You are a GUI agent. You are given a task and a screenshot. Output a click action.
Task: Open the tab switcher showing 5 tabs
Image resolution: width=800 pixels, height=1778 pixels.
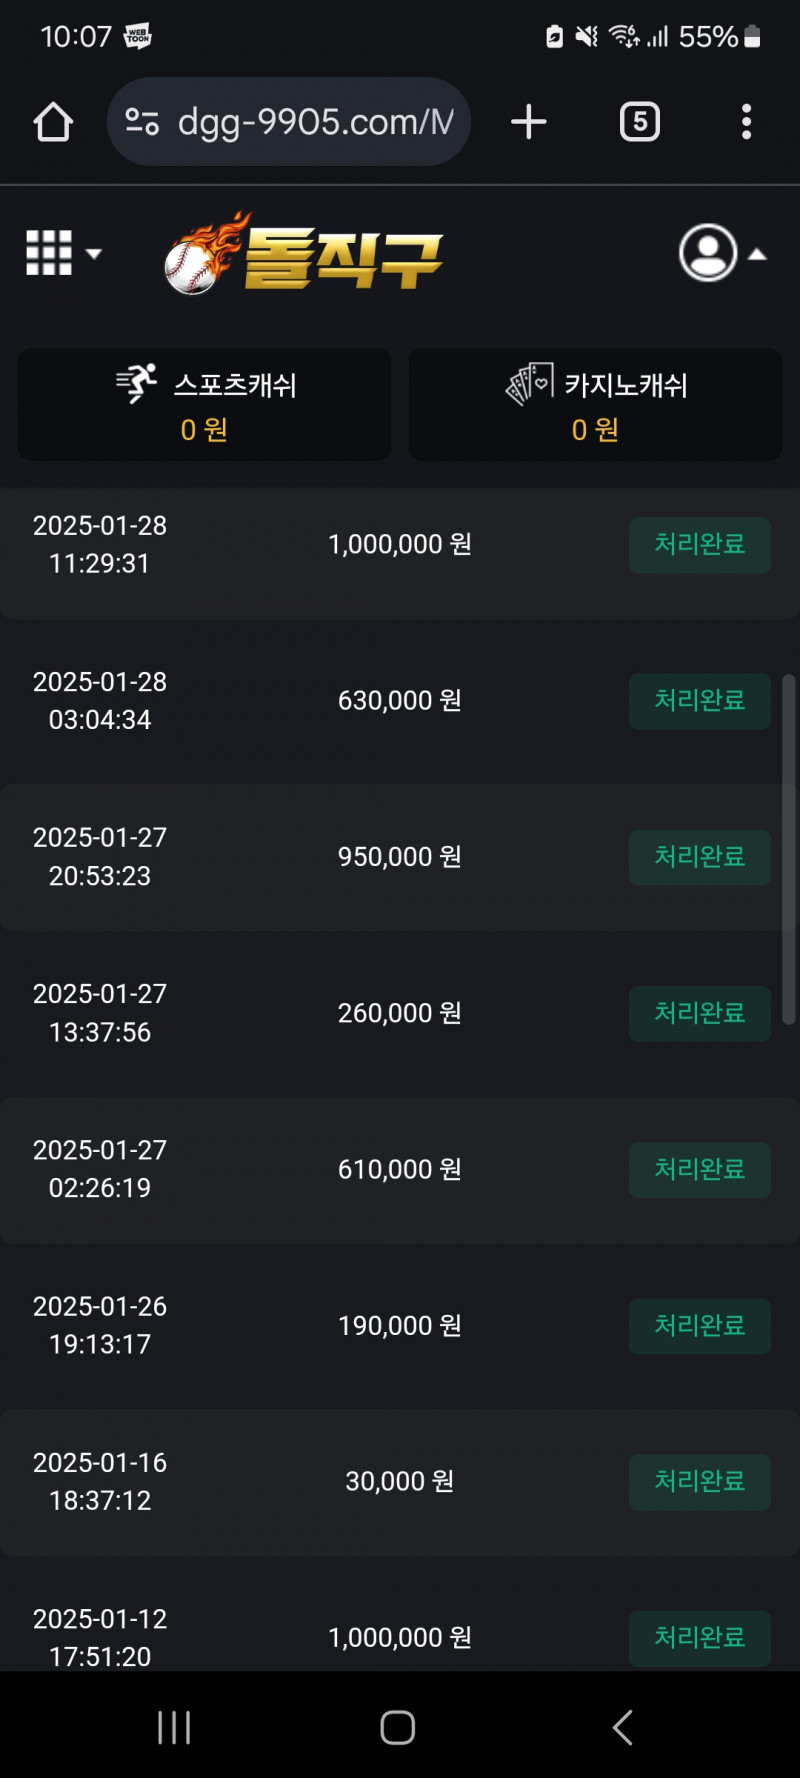640,122
